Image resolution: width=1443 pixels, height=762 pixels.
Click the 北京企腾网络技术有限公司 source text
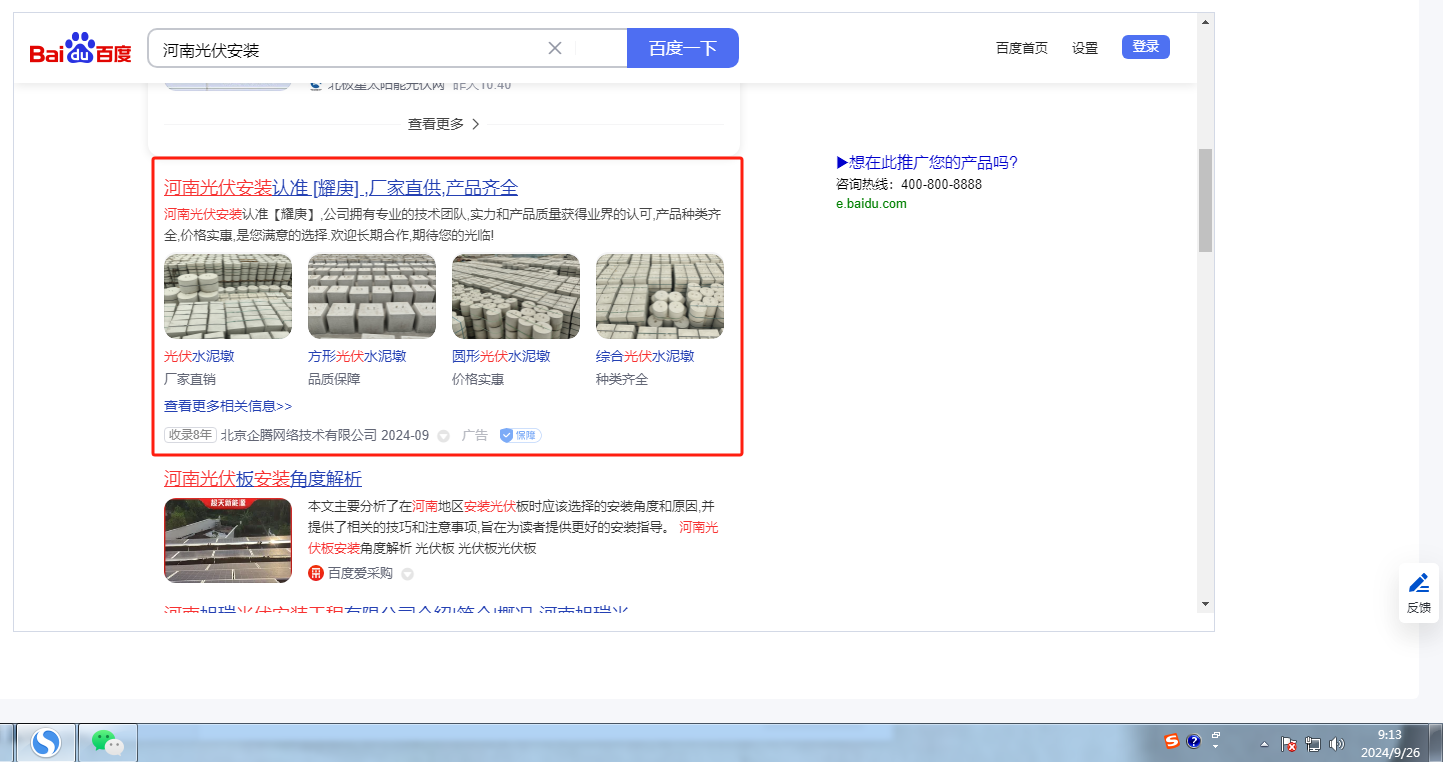(x=299, y=435)
